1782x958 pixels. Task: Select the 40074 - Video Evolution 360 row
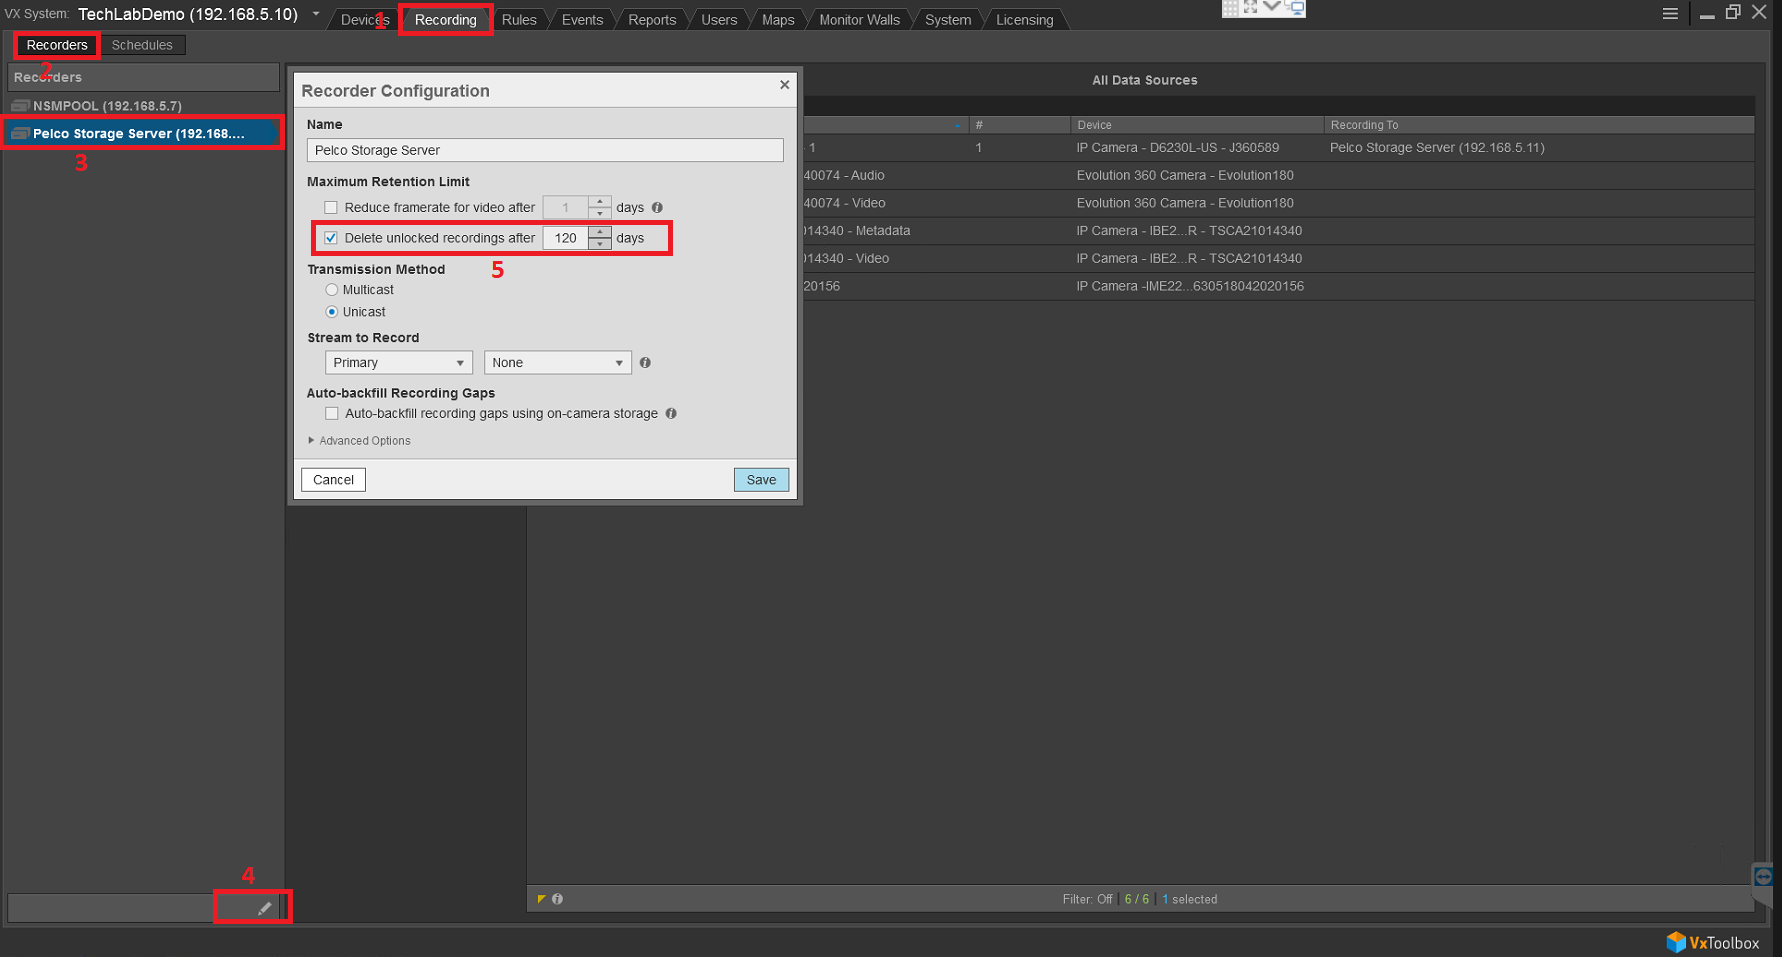click(1278, 203)
